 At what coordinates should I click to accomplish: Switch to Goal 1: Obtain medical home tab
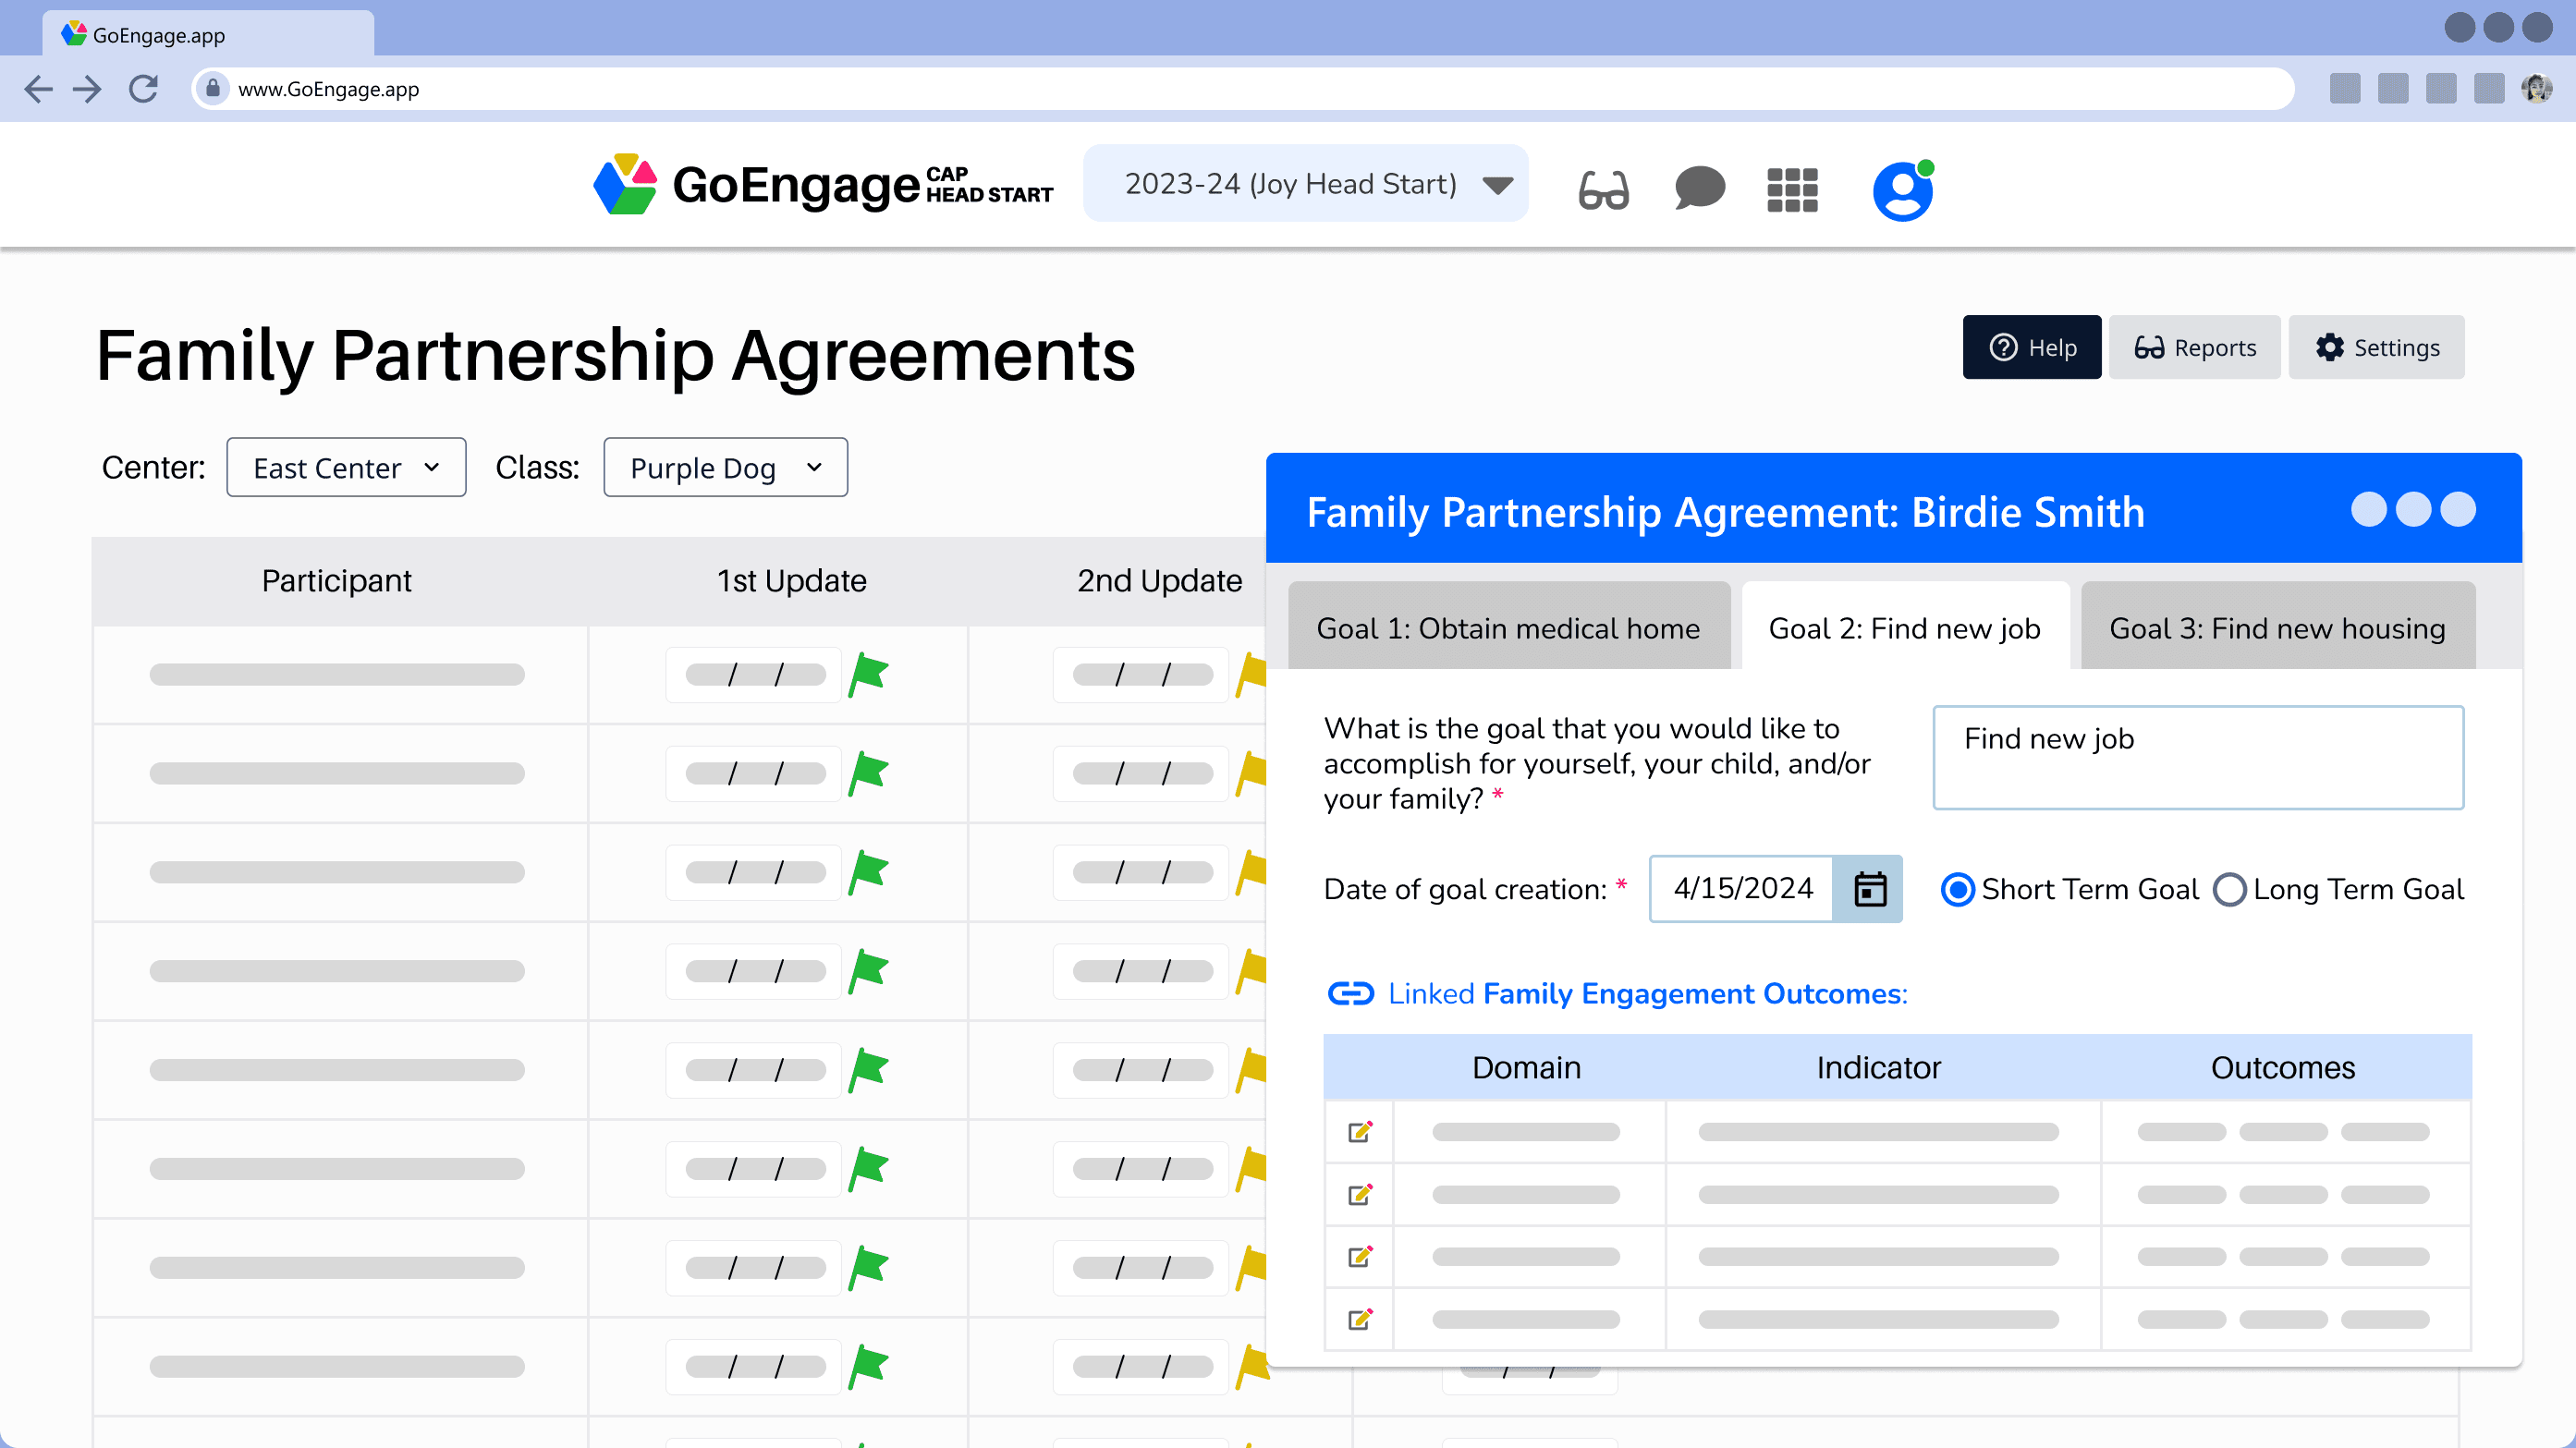pos(1508,627)
